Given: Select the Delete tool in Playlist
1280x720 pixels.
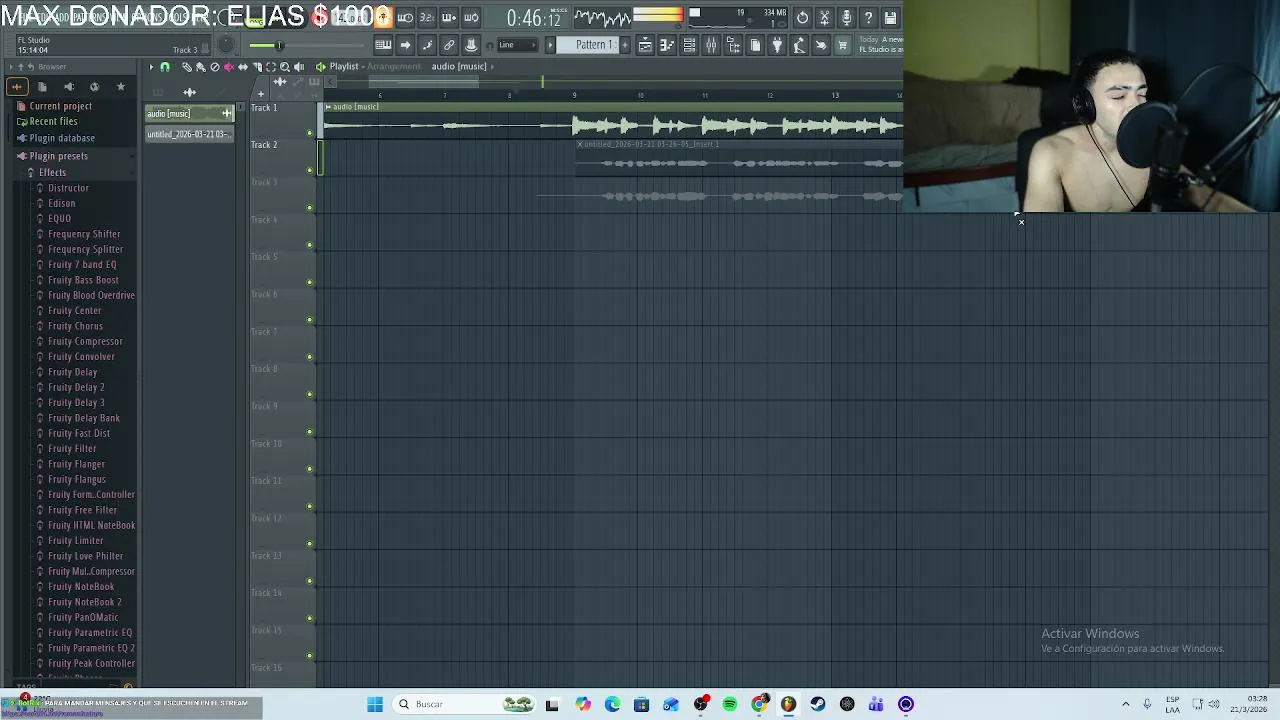Looking at the screenshot, I should click(x=214, y=67).
